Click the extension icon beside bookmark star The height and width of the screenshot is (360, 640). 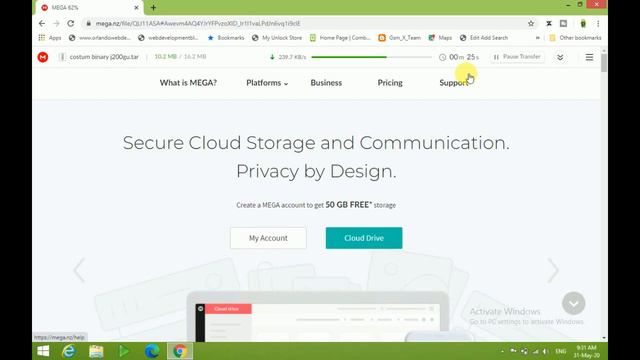tap(549, 24)
